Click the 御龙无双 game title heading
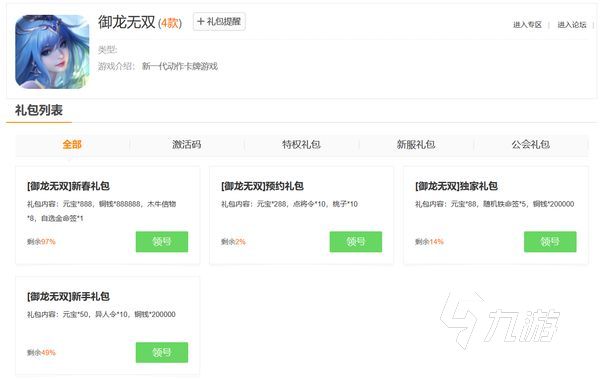This screenshot has height=380, width=600. pos(127,22)
